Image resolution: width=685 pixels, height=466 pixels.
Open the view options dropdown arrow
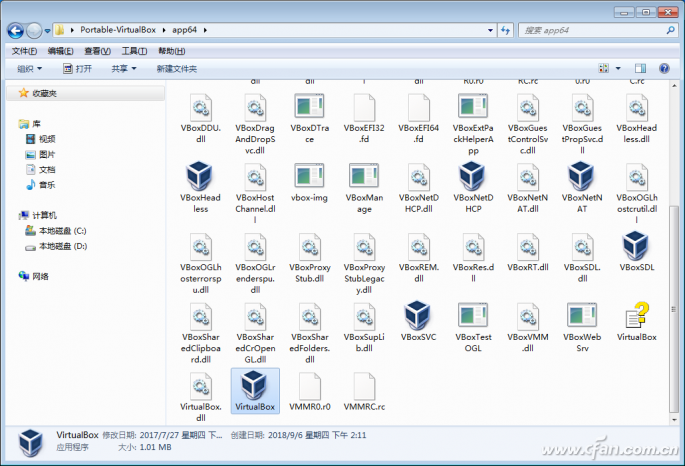618,69
